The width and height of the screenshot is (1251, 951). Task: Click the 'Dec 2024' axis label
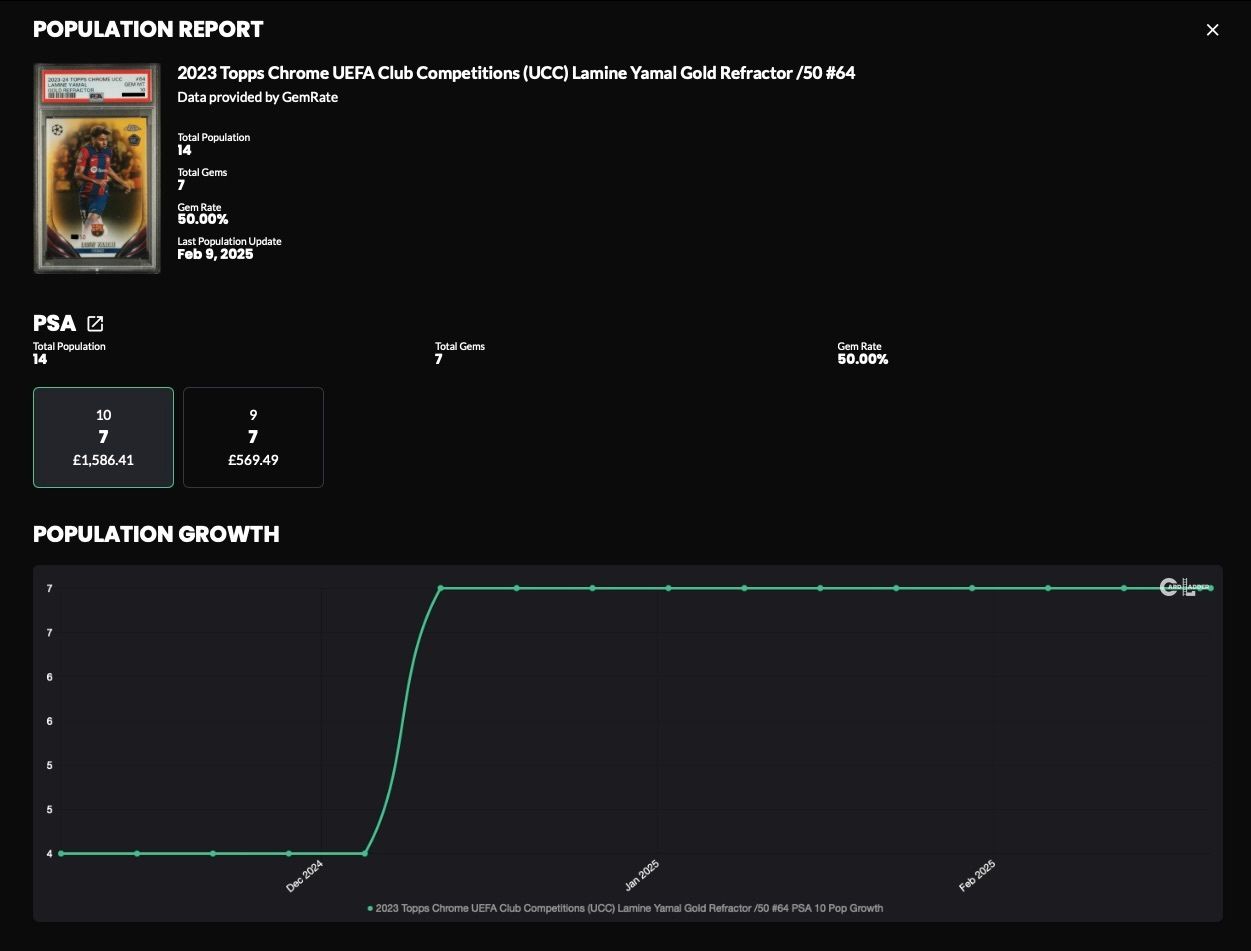pos(305,875)
